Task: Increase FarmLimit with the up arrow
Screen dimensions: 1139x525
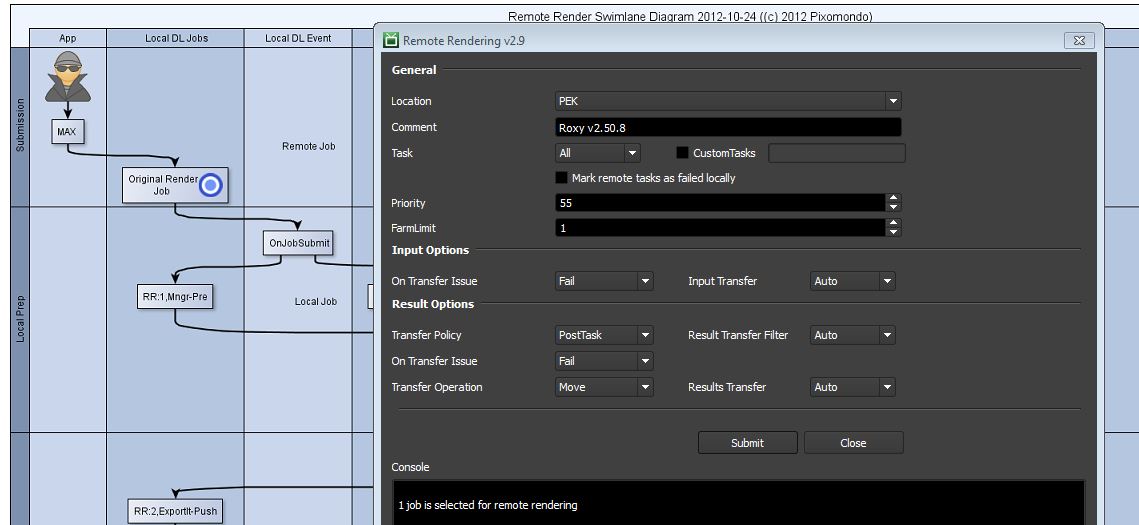Action: tap(894, 223)
